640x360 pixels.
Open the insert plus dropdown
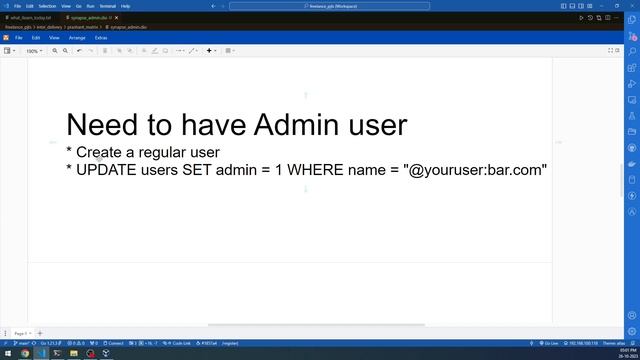211,51
